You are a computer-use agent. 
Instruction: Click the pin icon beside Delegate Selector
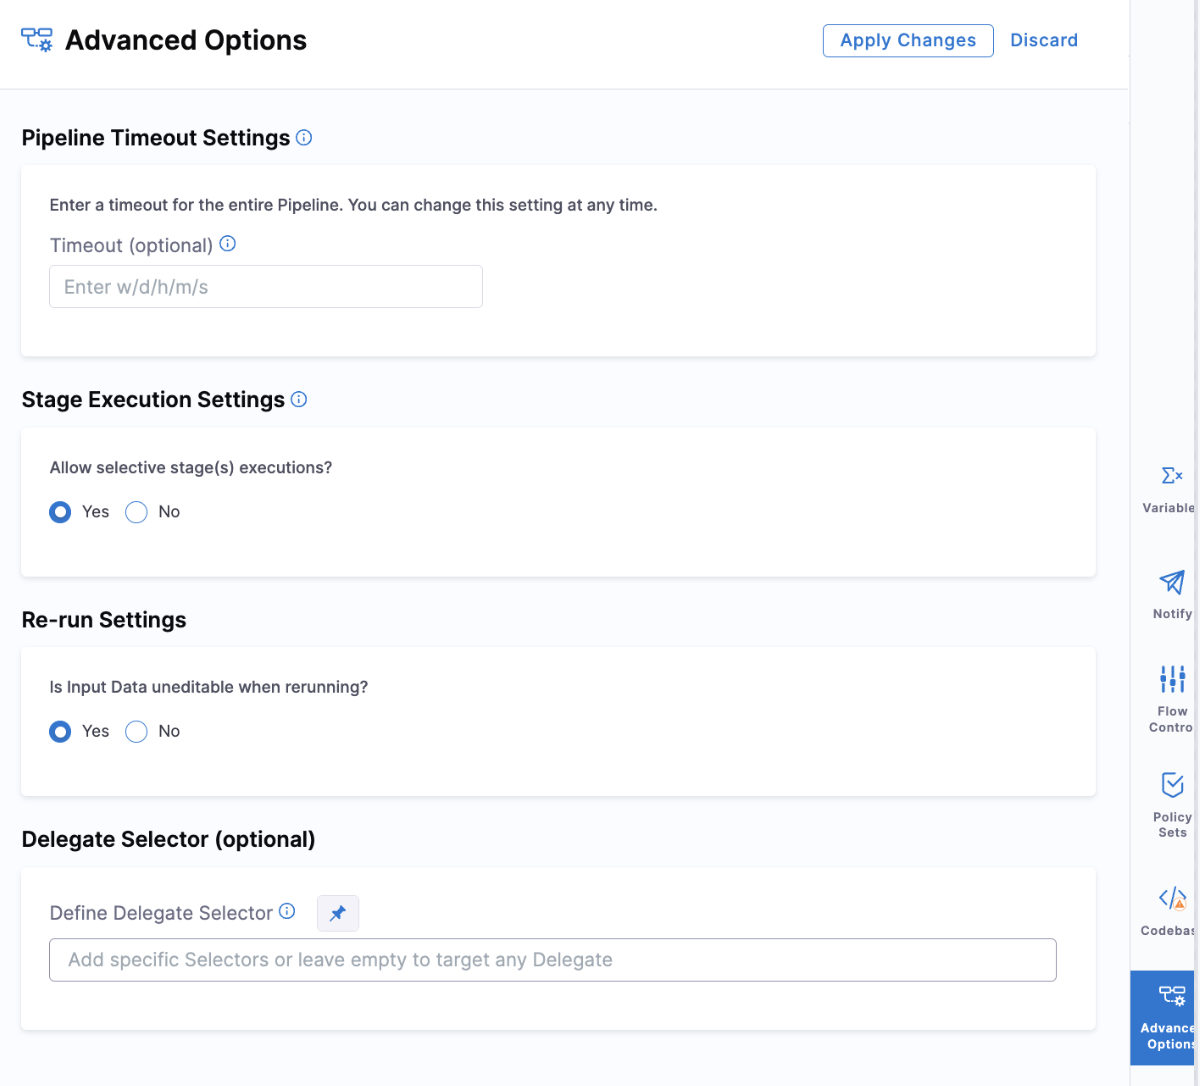[338, 913]
